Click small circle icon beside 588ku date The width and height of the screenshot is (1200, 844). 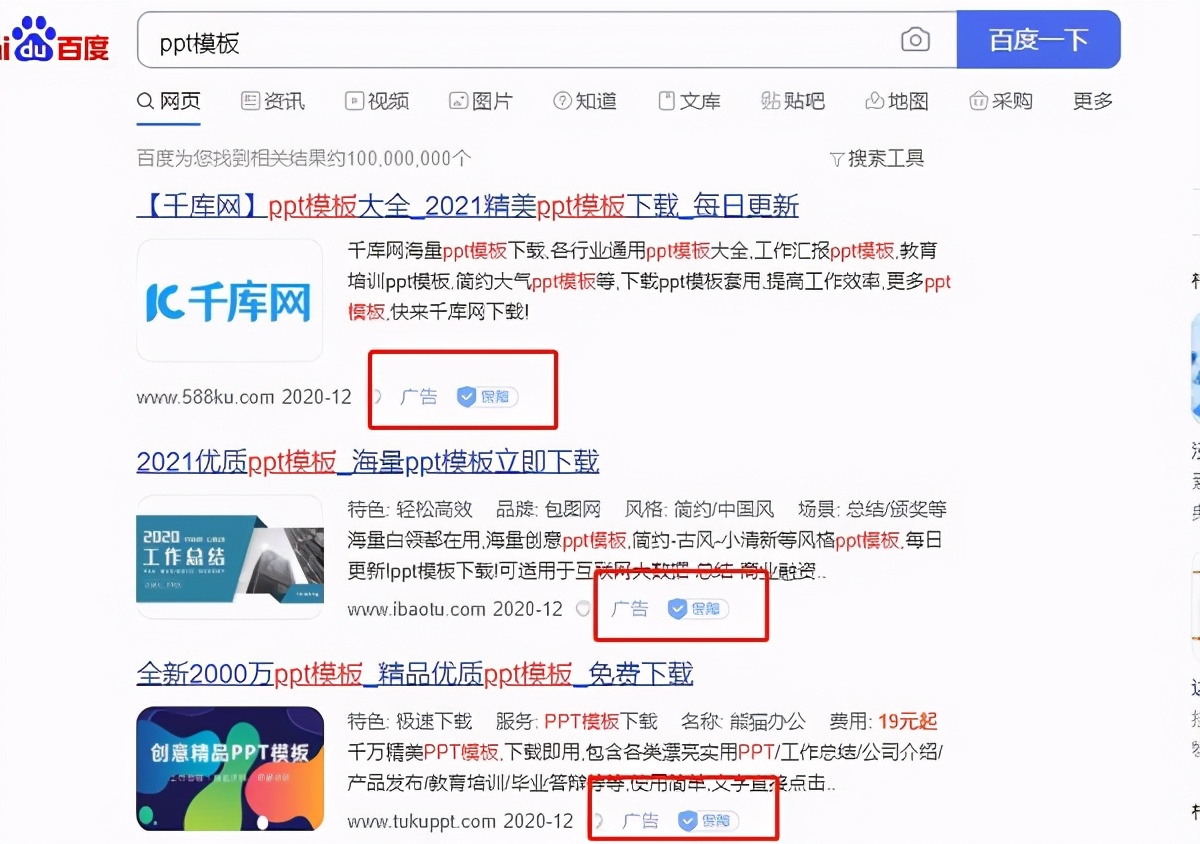coord(375,397)
